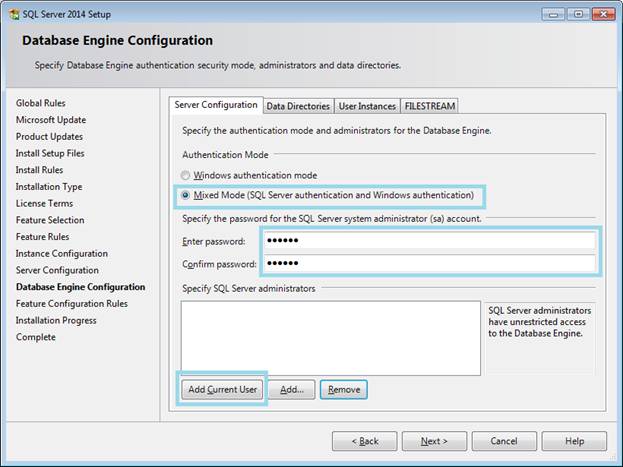The height and width of the screenshot is (467, 623).
Task: Minimize the SQL Server 2014 Setup window
Action: click(553, 14)
